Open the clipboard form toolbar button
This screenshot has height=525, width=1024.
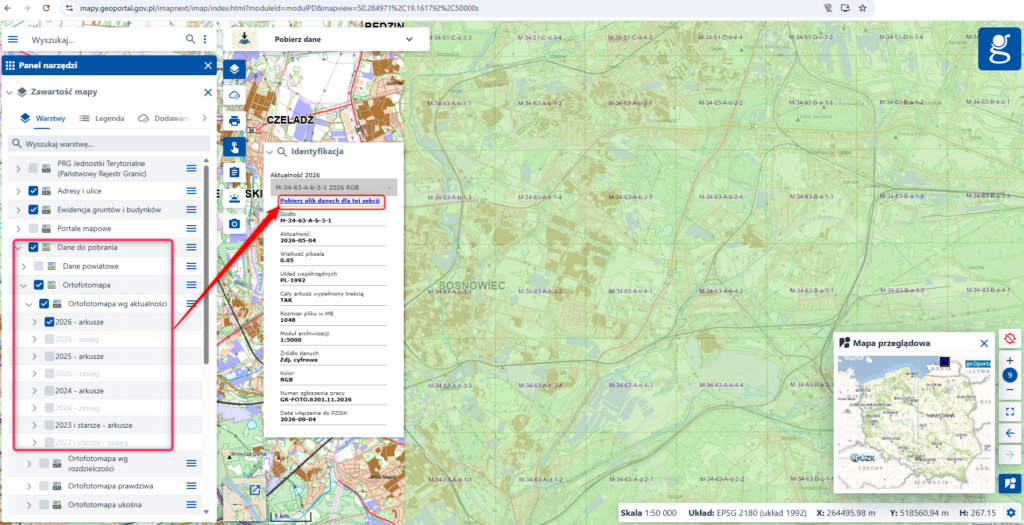(x=234, y=172)
